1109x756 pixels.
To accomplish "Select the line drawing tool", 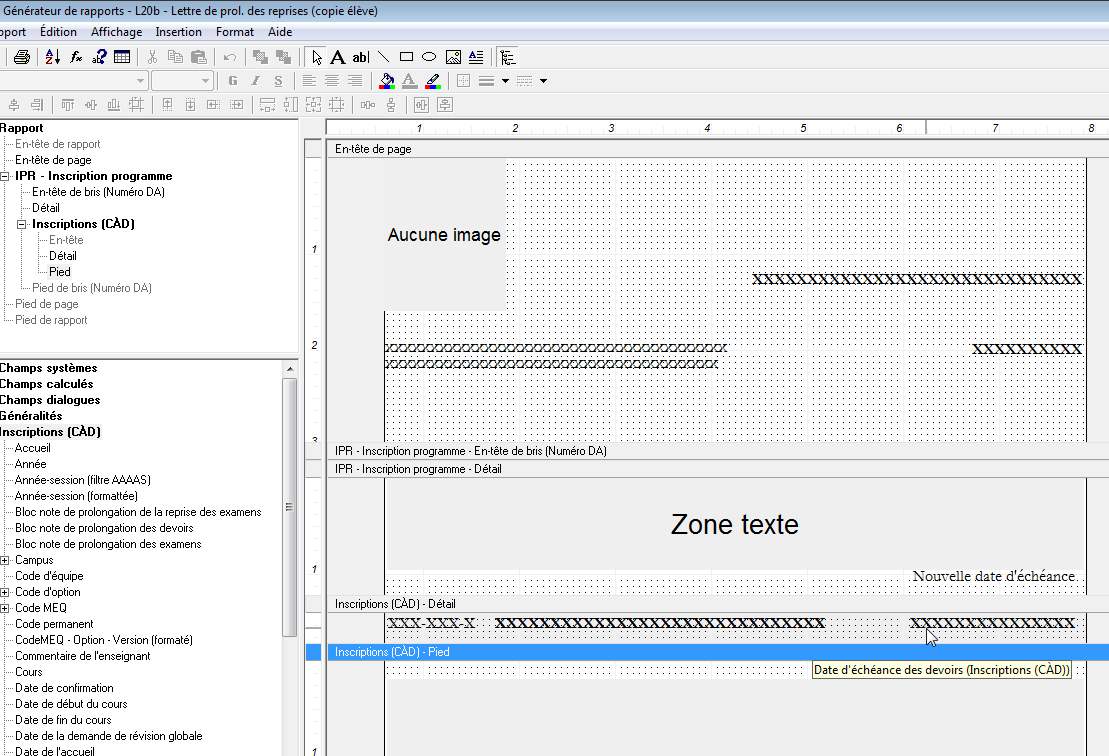I will [383, 57].
